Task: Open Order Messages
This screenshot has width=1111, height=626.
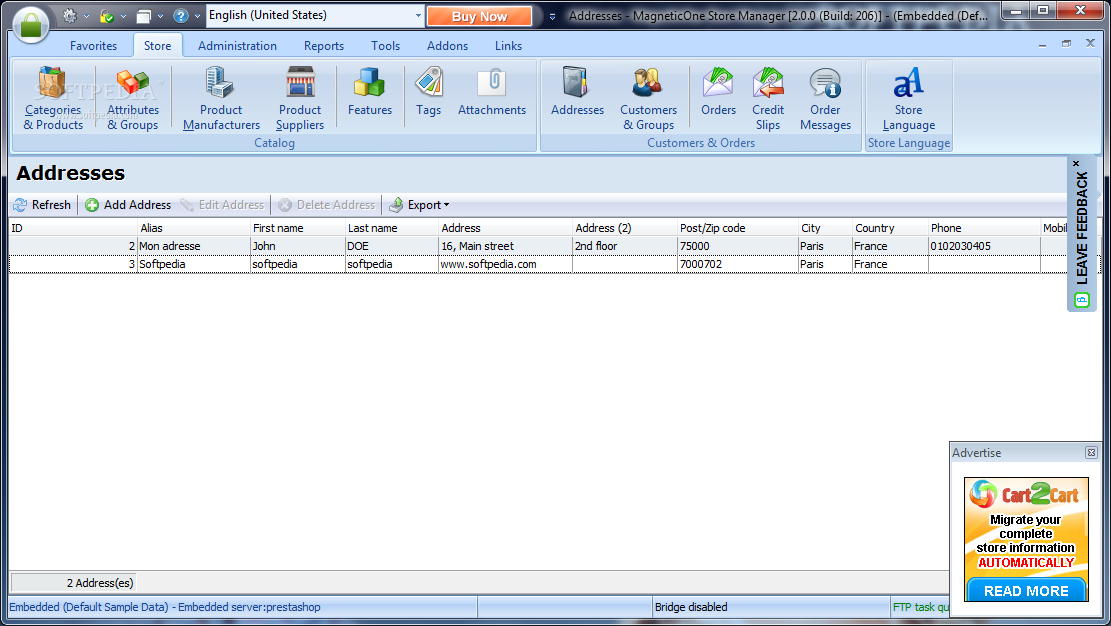Action: point(825,99)
